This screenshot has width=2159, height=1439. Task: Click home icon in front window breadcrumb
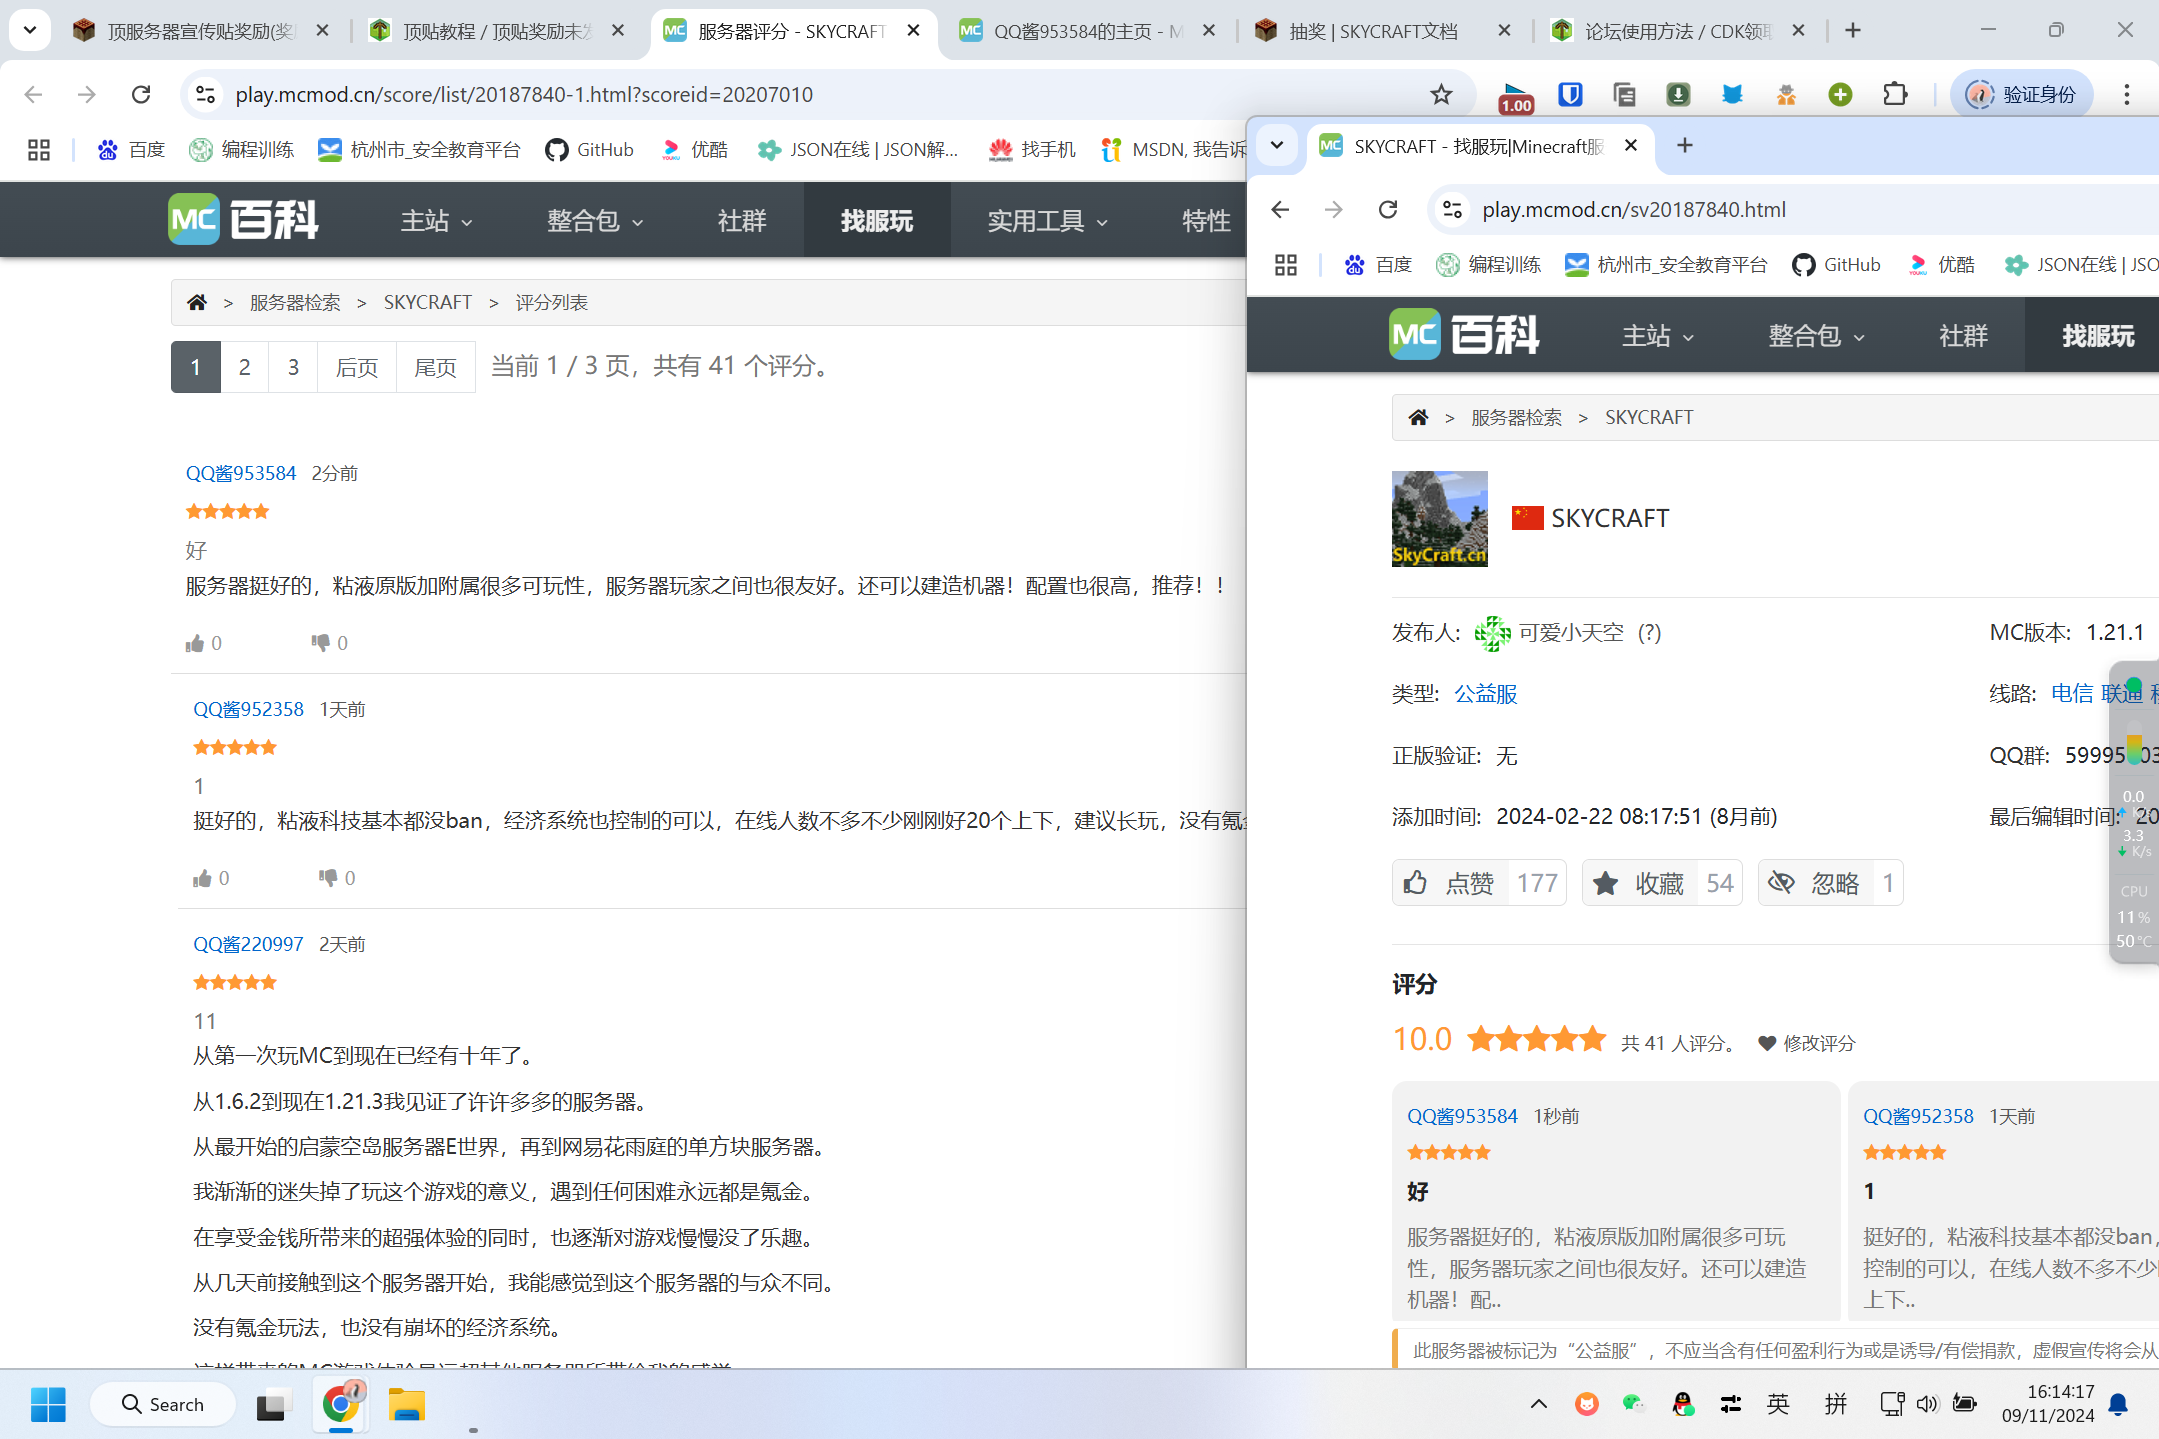[x=1418, y=417]
